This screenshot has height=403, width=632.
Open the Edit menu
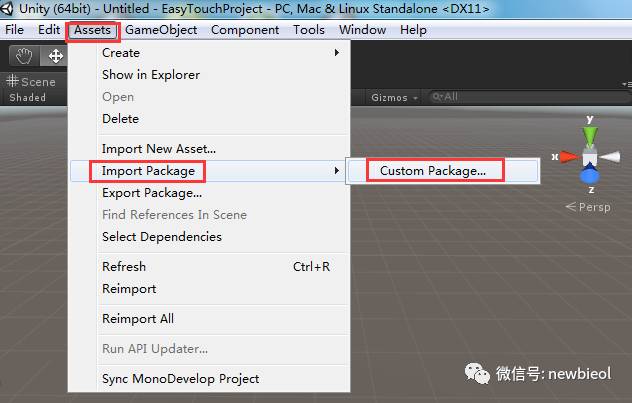pyautogui.click(x=49, y=30)
